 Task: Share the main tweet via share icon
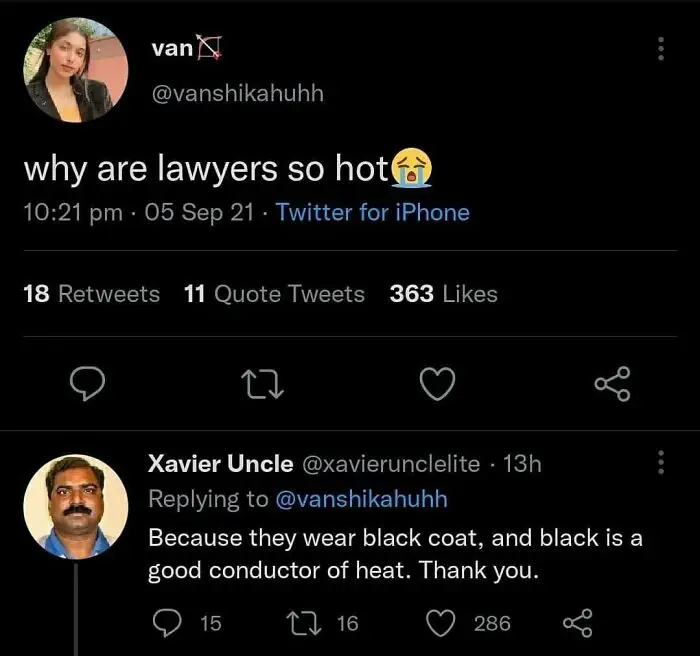point(612,384)
